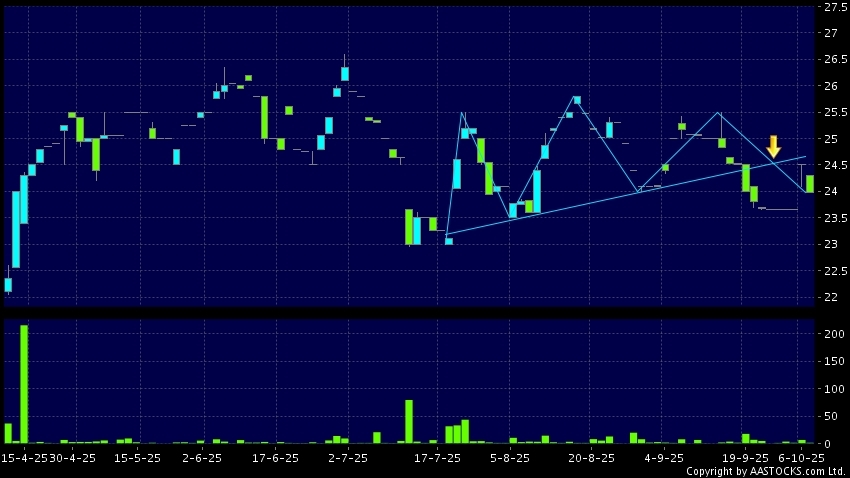Screen dimensions: 850x478
Task: Click the rising trendline's left starting point
Action: [x=445, y=234]
